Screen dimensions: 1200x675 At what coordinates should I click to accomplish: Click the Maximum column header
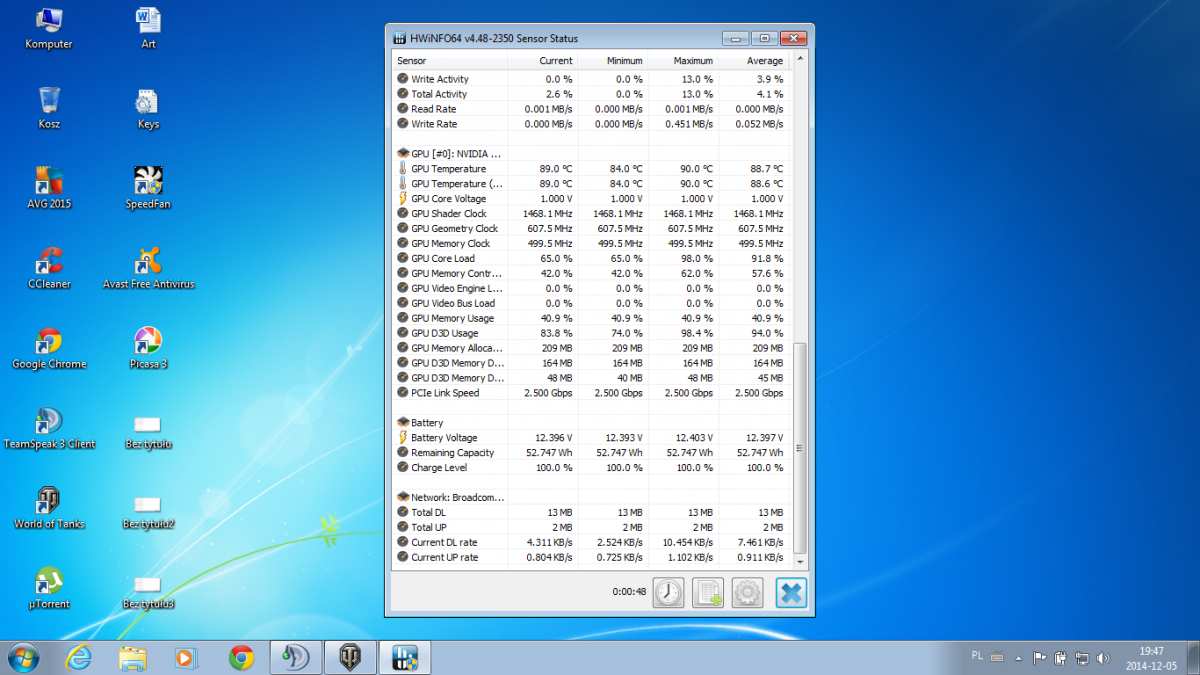682,61
